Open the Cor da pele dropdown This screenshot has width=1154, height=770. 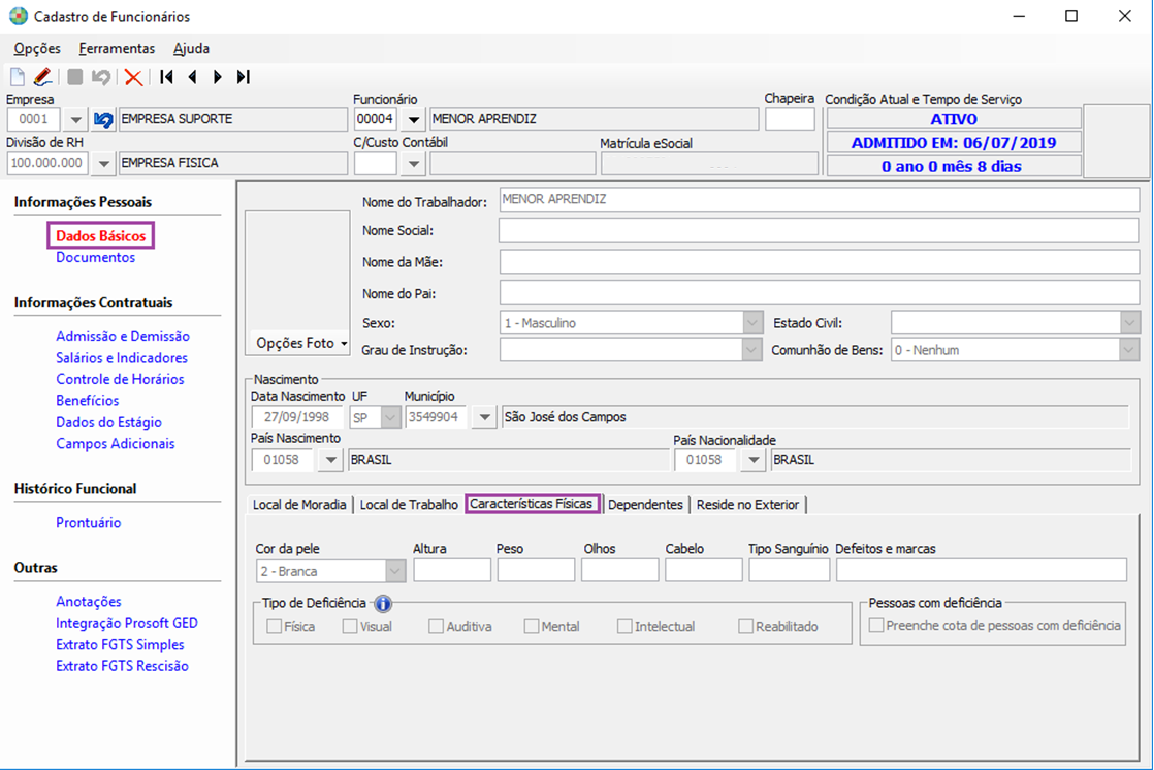click(395, 571)
